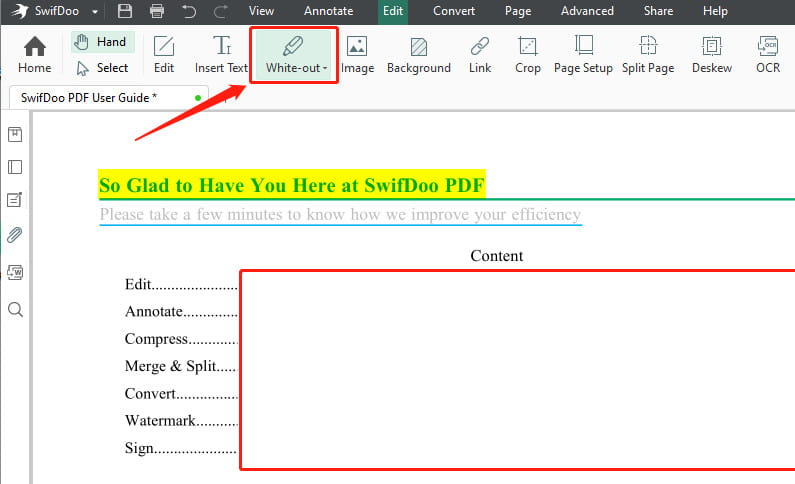Activate the Select cursor tool
This screenshot has height=484, width=795.
[x=103, y=68]
